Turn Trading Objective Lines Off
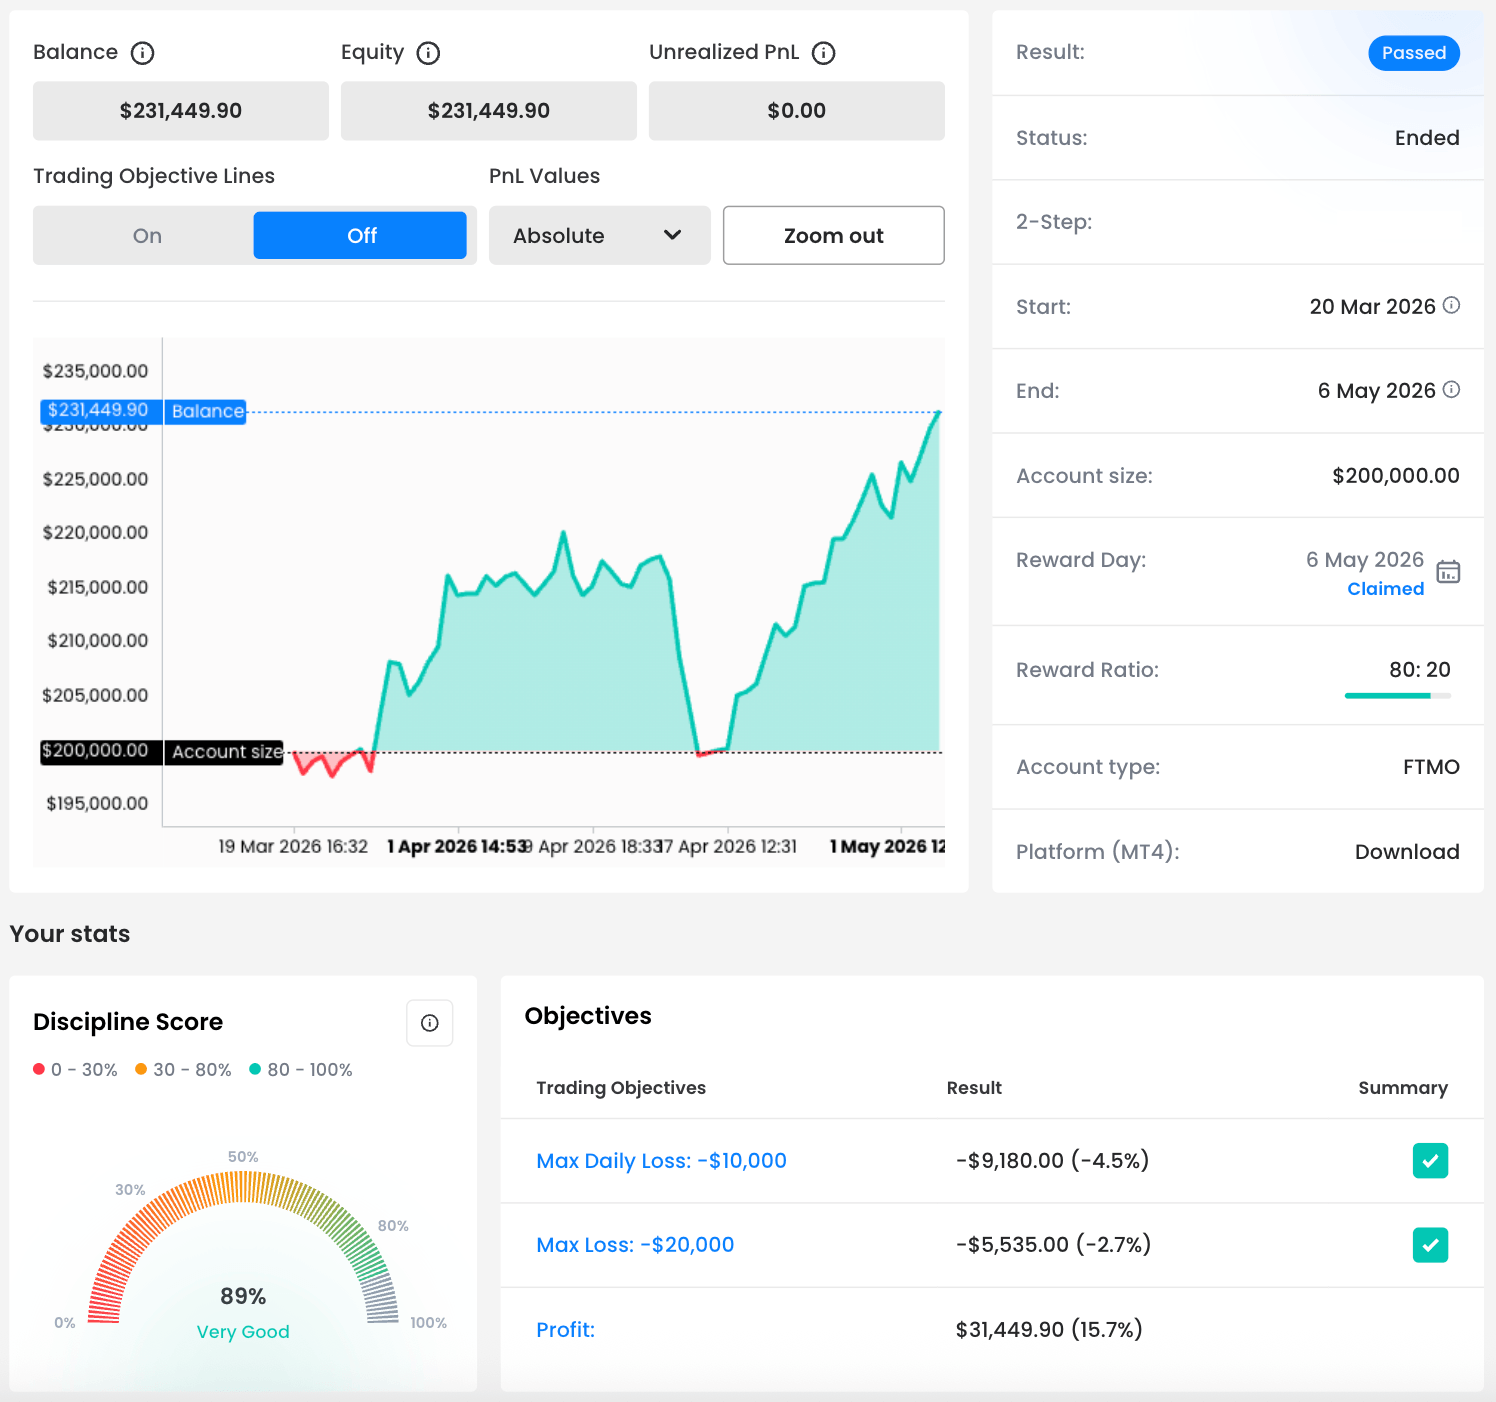The width and height of the screenshot is (1496, 1402). click(360, 236)
